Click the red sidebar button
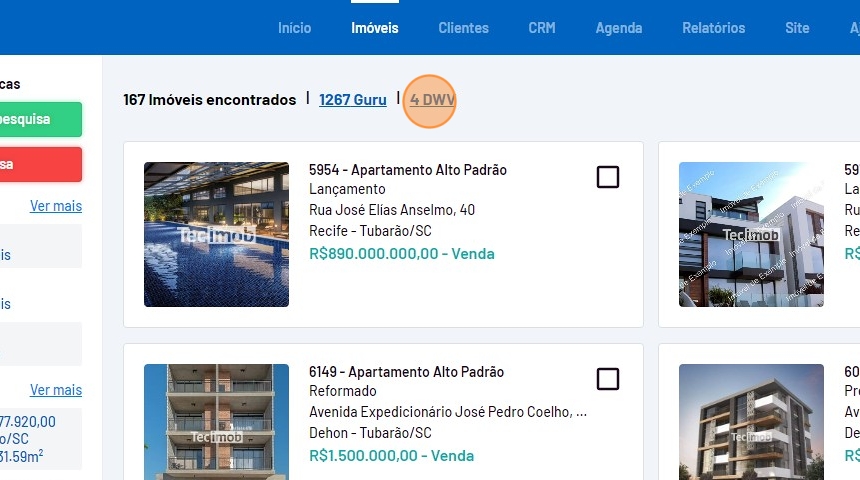Screen dimensions: 860x480 (40, 164)
